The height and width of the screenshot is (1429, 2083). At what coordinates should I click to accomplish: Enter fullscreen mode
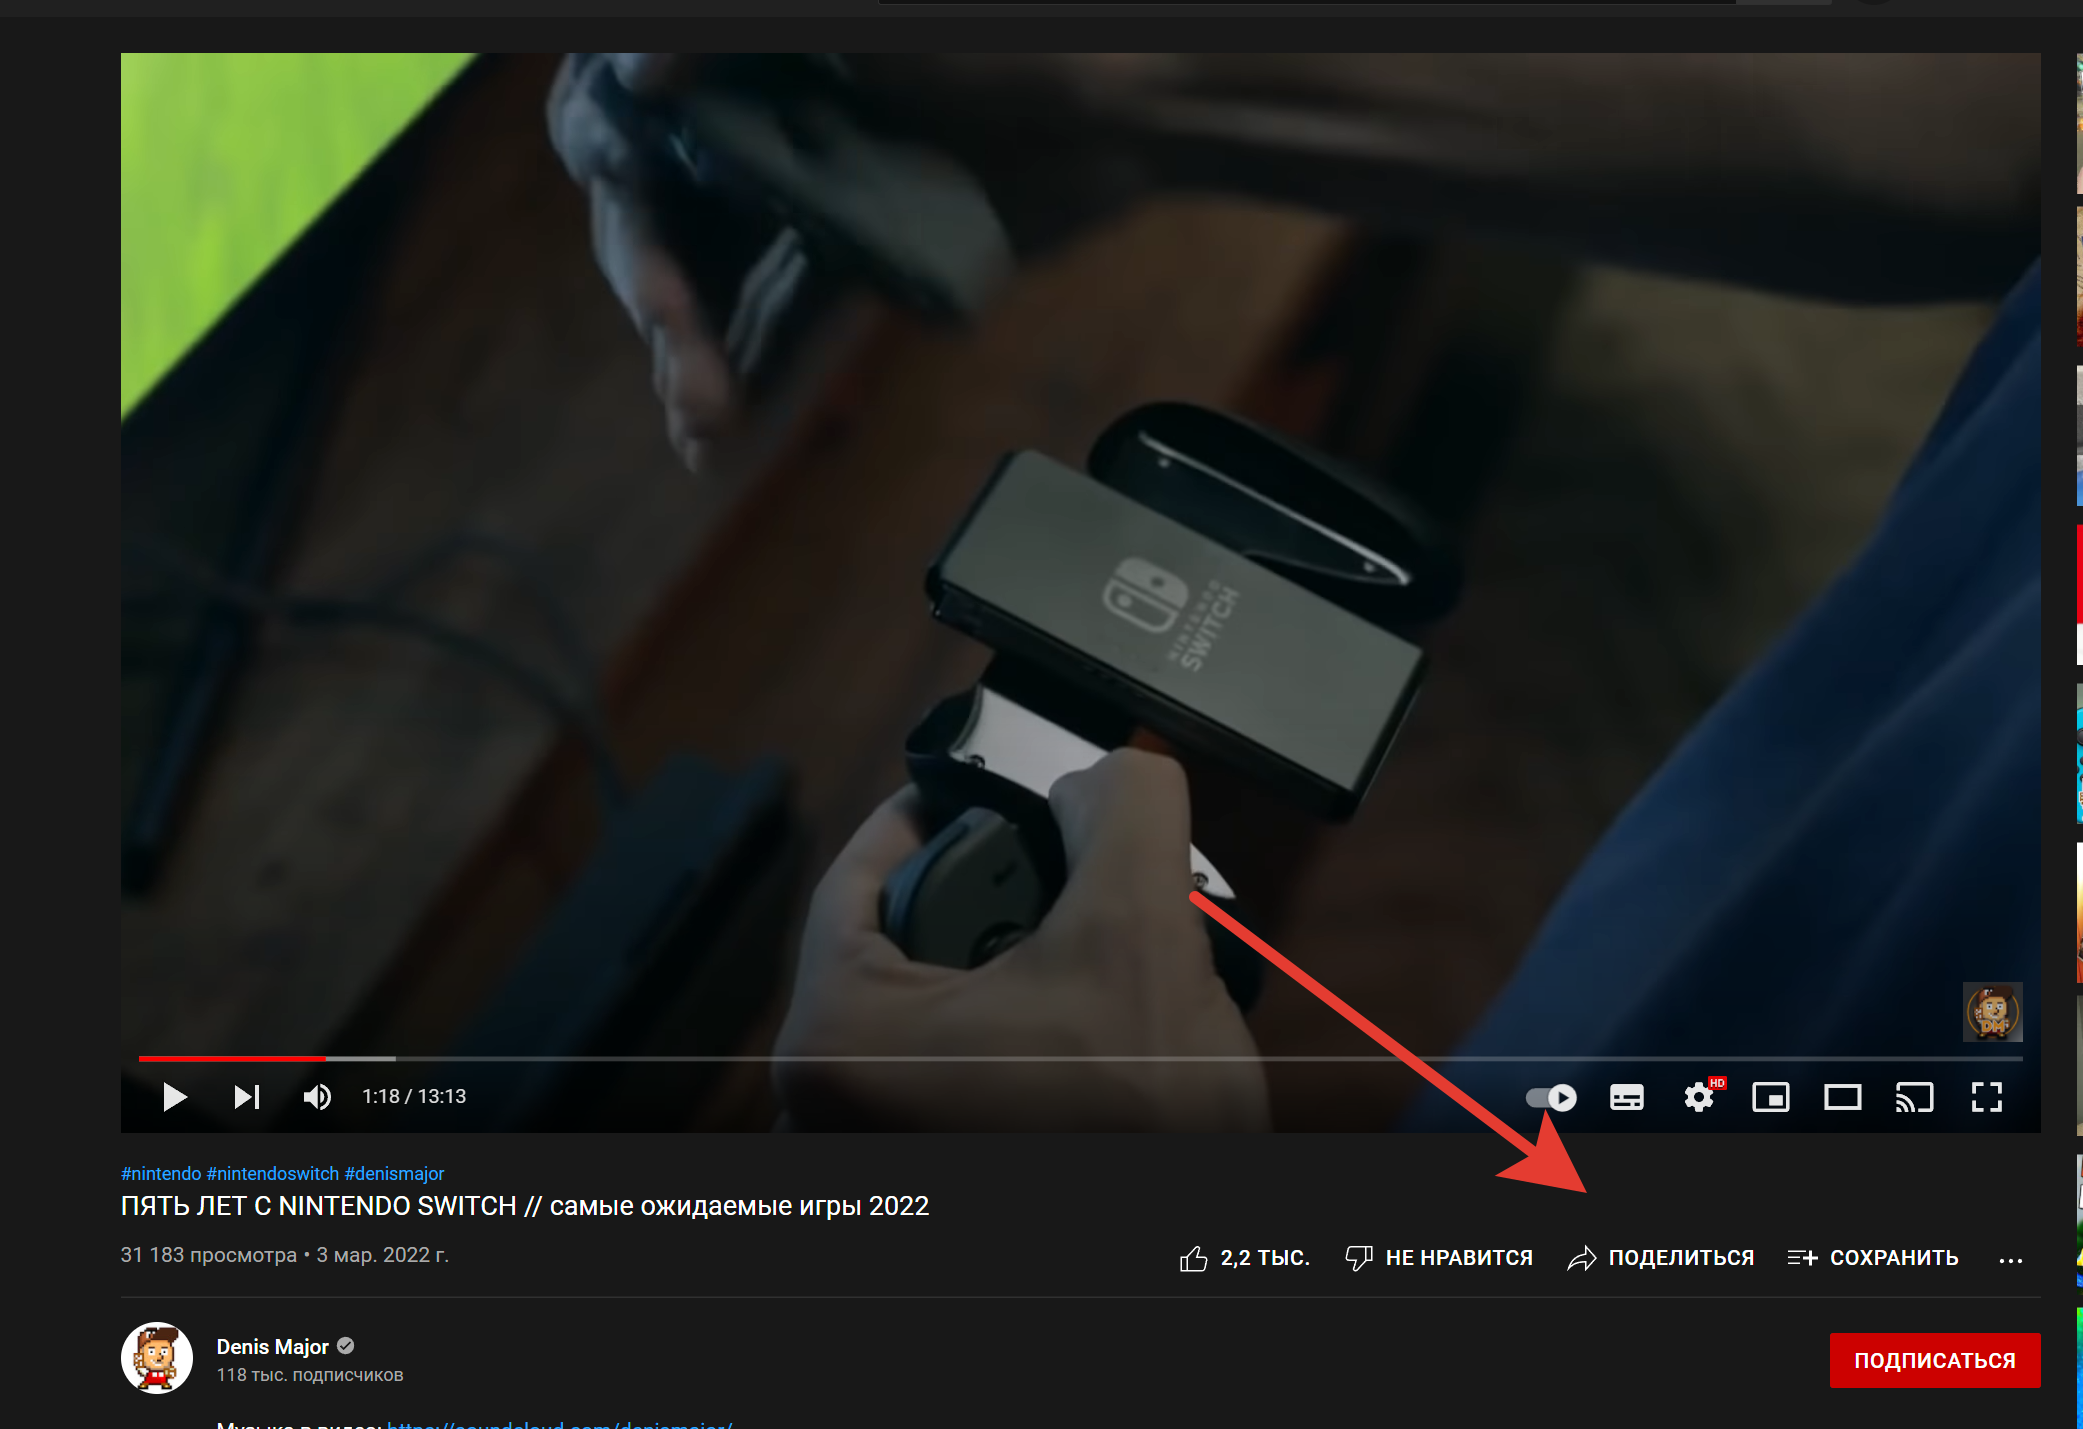tap(1986, 1098)
